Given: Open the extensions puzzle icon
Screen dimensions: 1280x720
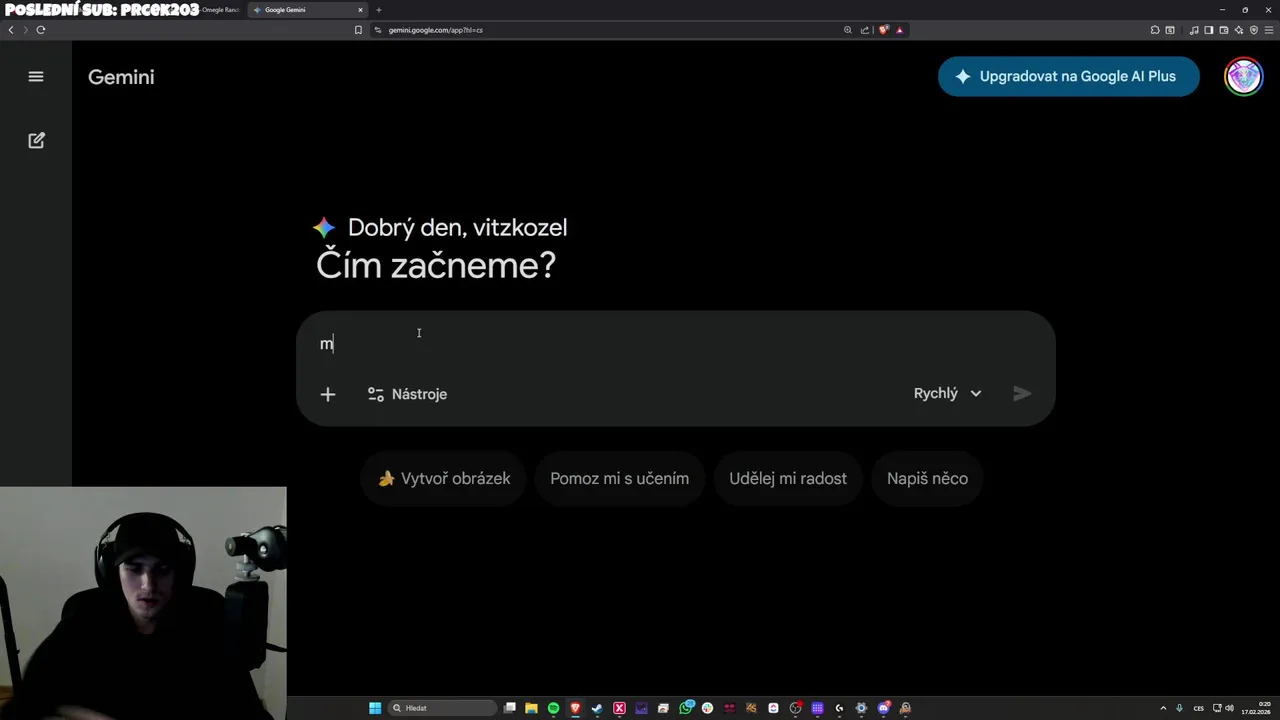Looking at the screenshot, I should pos(1155,30).
